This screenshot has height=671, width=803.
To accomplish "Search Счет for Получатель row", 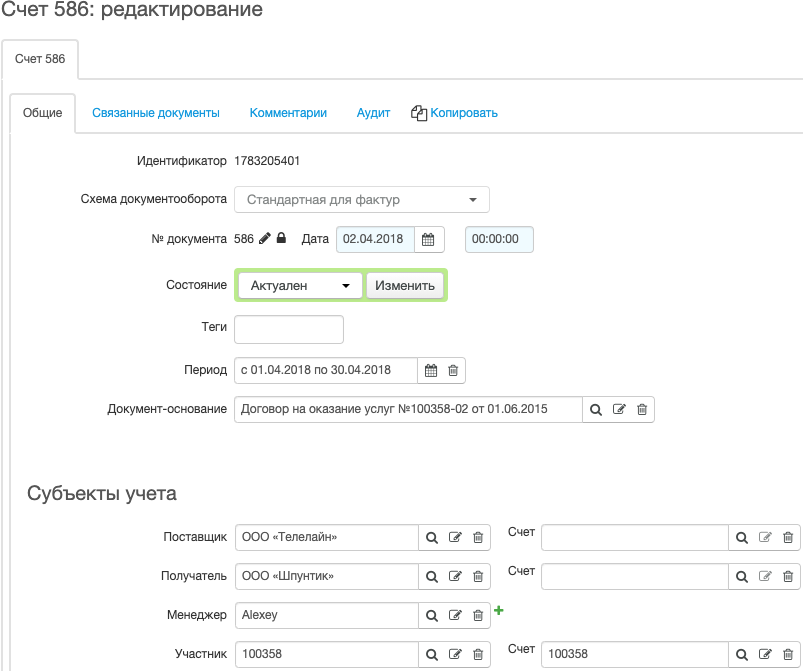I will (742, 577).
